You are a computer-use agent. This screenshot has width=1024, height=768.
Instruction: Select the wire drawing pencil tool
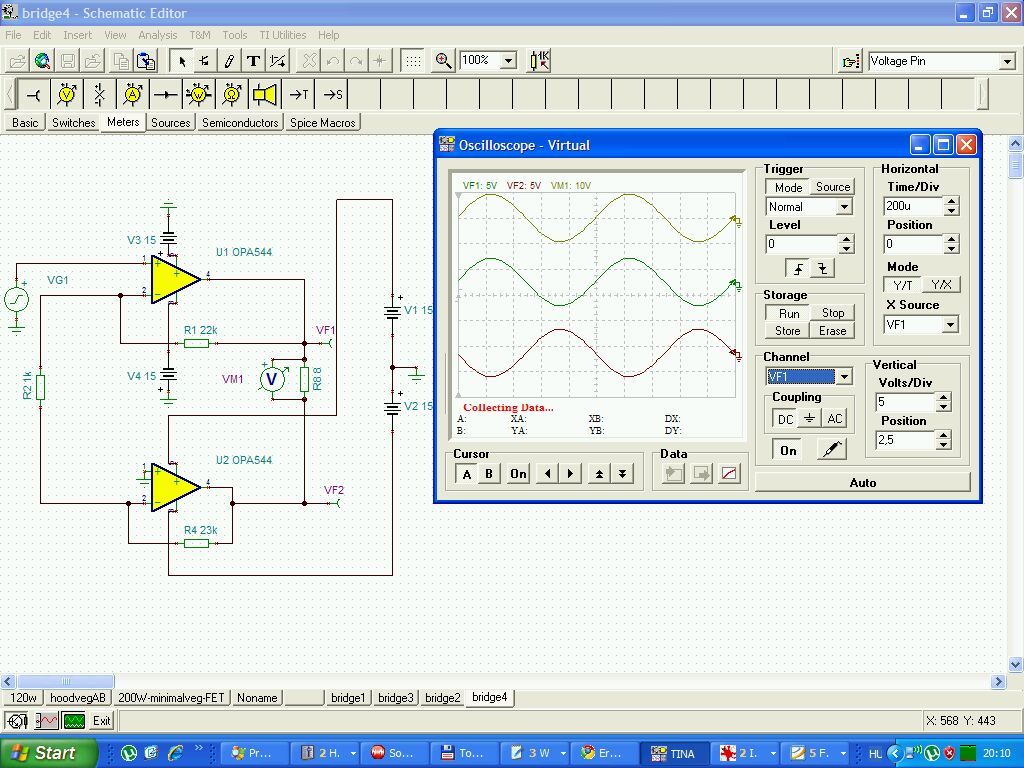coord(229,61)
